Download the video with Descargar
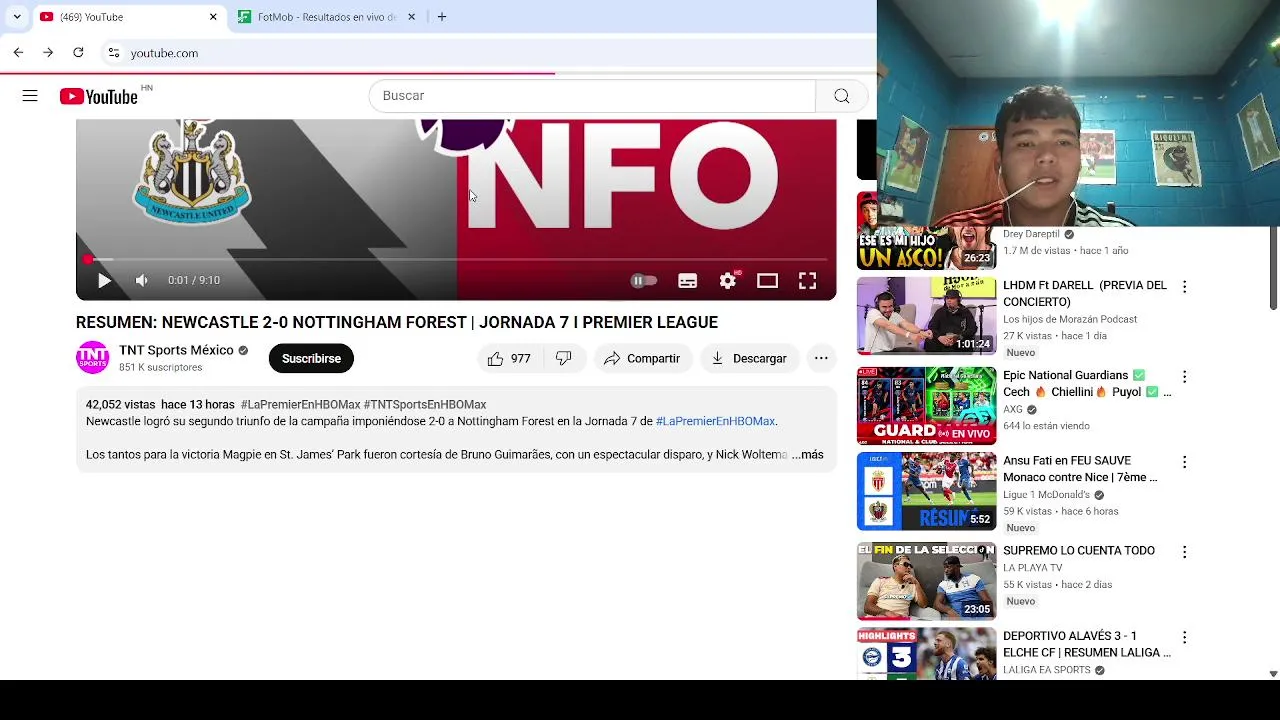The height and width of the screenshot is (720, 1280). coord(749,358)
